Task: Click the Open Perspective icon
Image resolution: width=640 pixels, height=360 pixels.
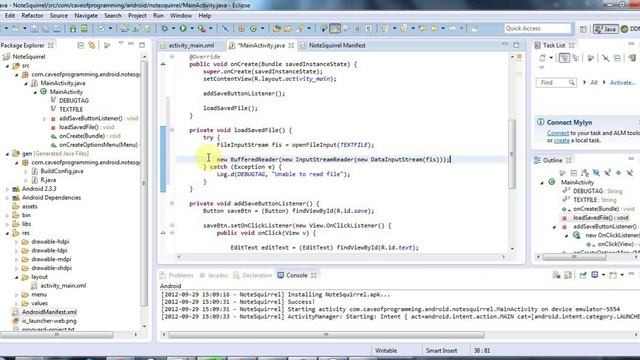Action: (x=583, y=29)
